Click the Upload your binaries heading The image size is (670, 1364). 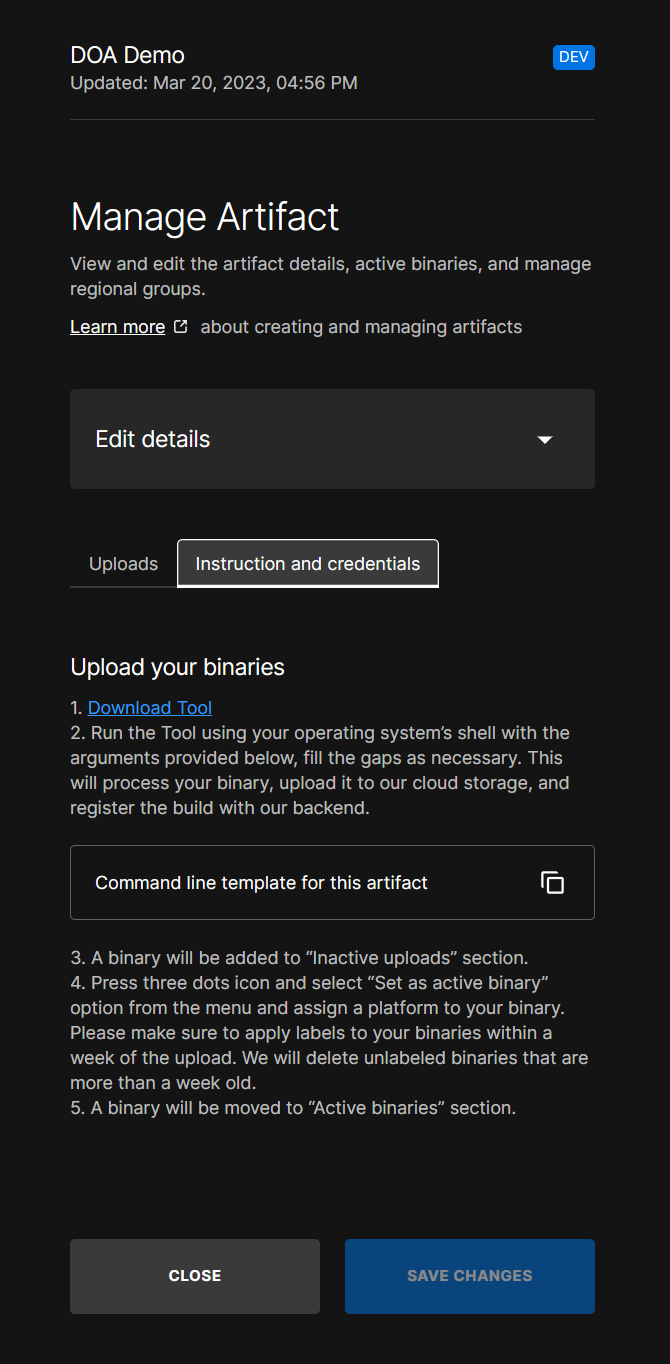coord(177,667)
